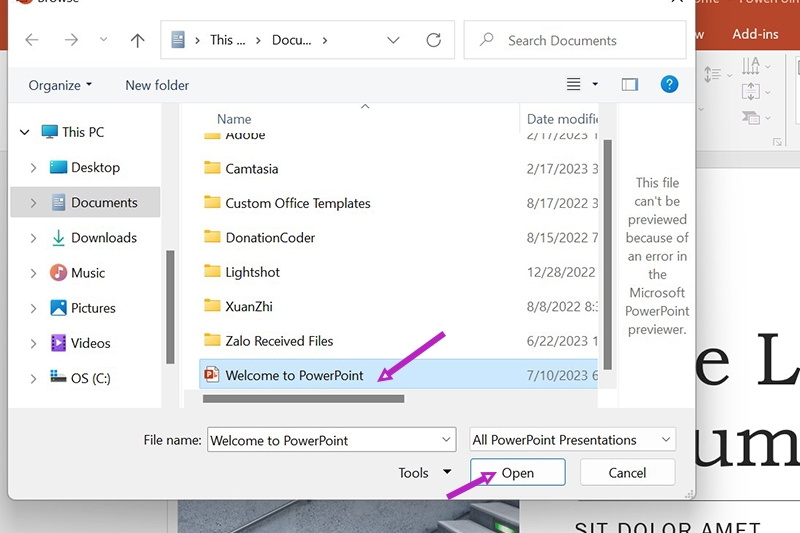Open address bar previous locations dropdown
This screenshot has width=800, height=533.
coord(393,40)
